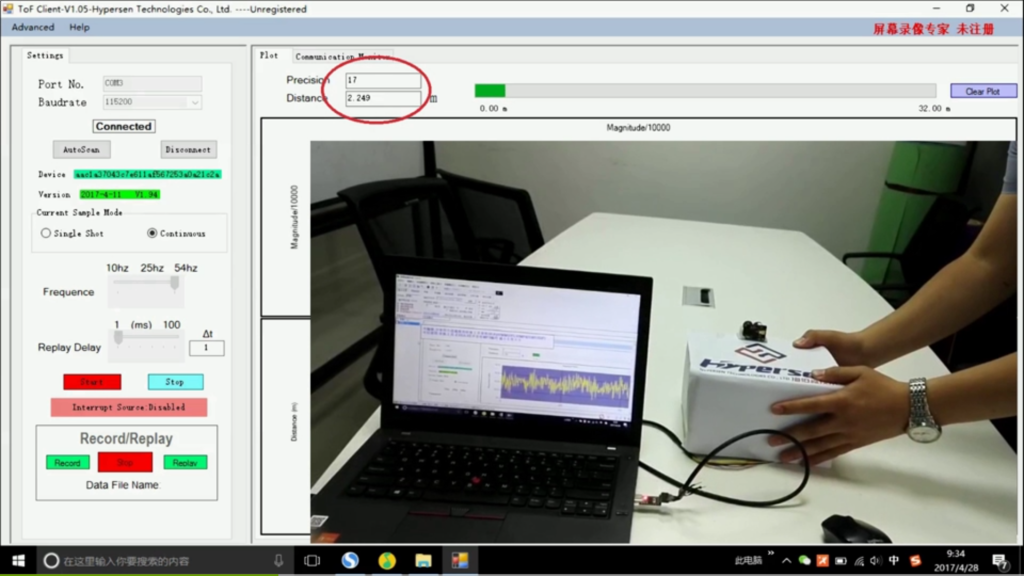The image size is (1024, 576).
Task: Expand the Baudrate dropdown
Action: pyautogui.click(x=193, y=102)
